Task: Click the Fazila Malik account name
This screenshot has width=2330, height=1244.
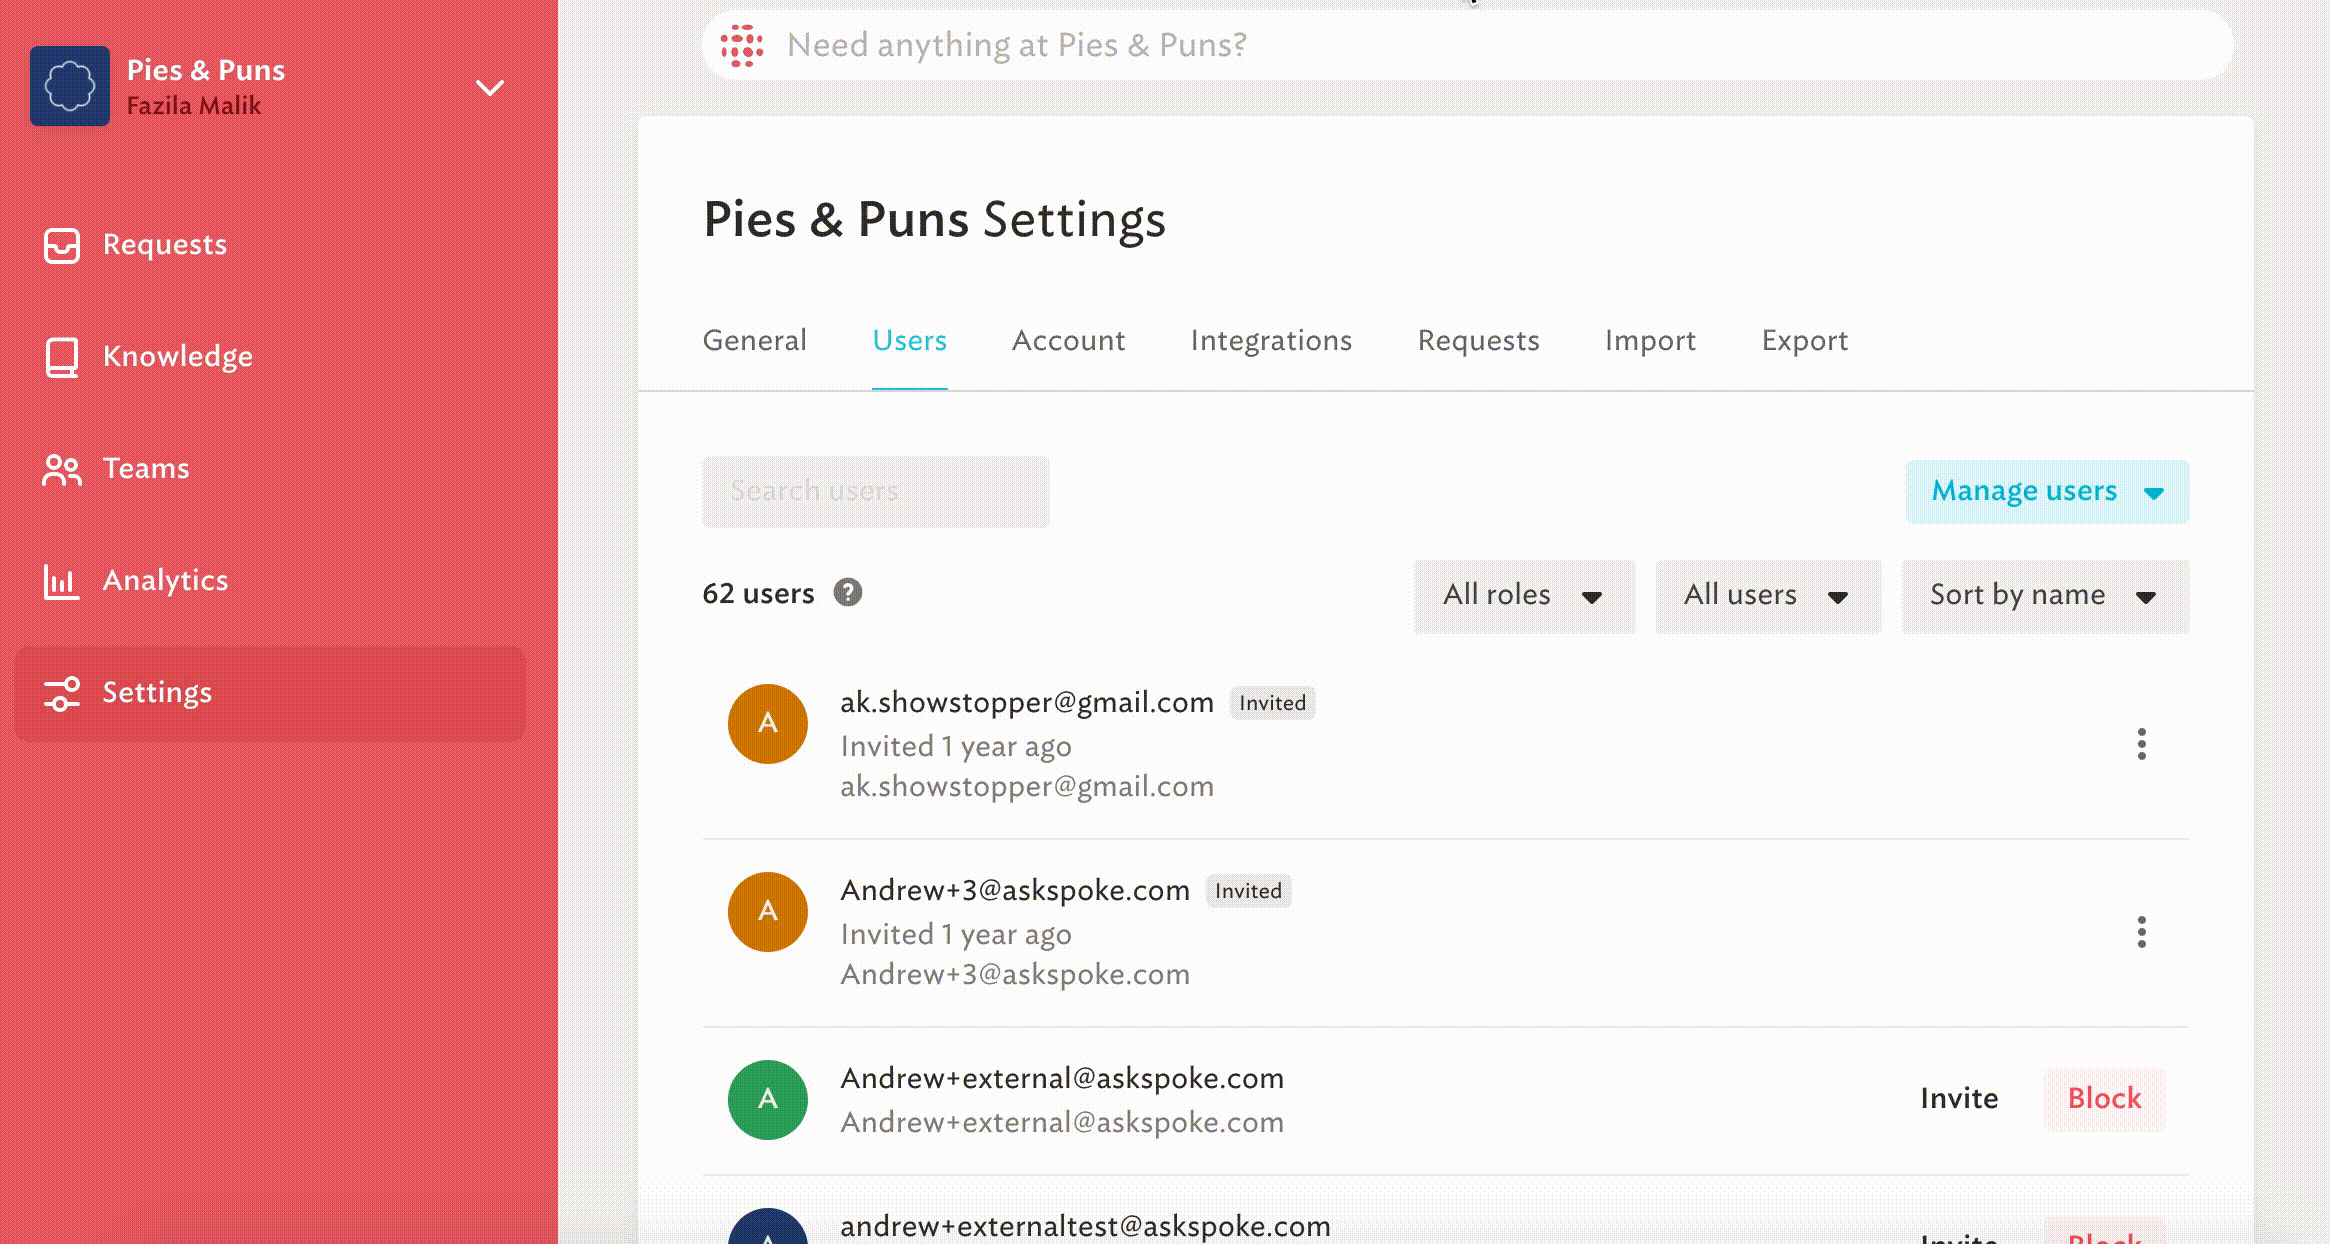Action: [194, 106]
